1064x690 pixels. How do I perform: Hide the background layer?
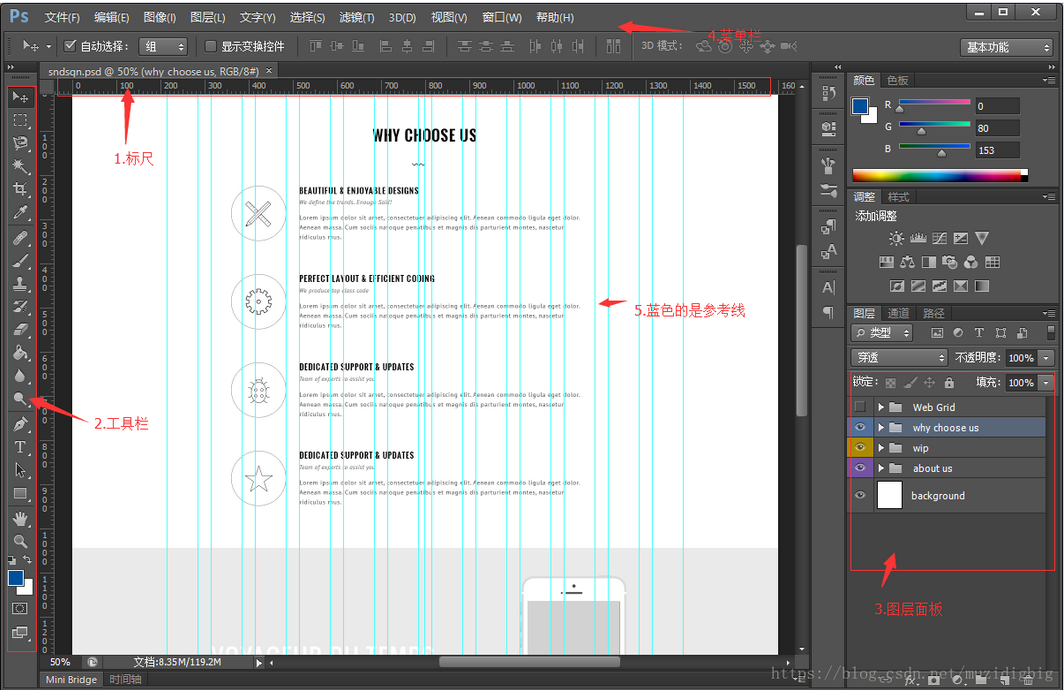tap(860, 495)
